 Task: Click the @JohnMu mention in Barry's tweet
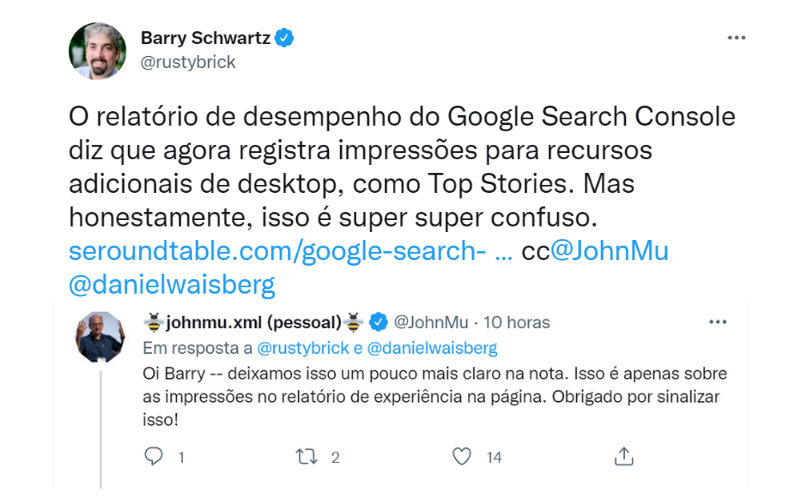609,251
